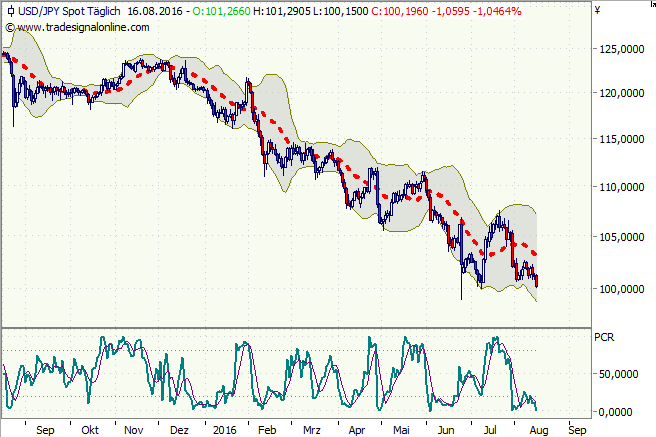
Task: Click the Feb month label
Action: point(267,430)
